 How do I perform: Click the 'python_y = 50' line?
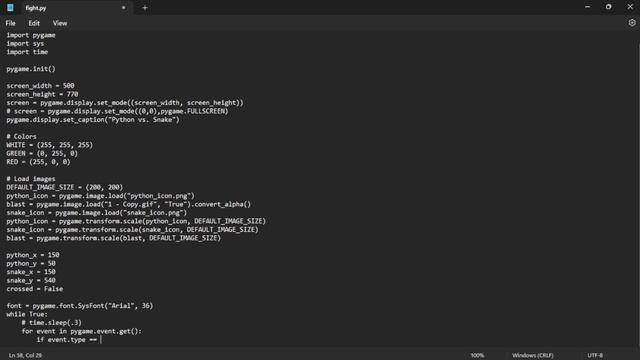[31, 263]
